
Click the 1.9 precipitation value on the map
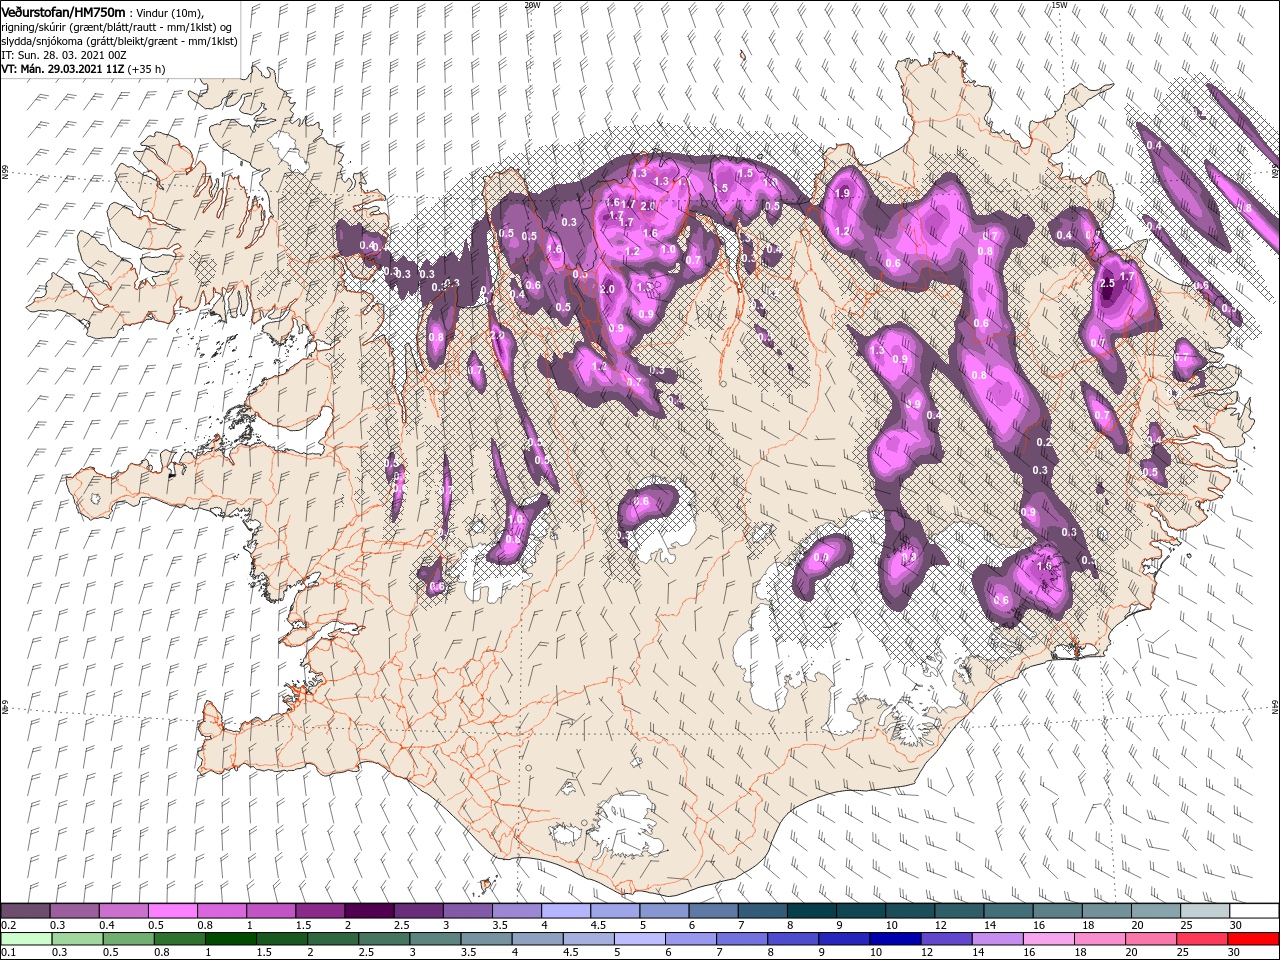pyautogui.click(x=841, y=194)
